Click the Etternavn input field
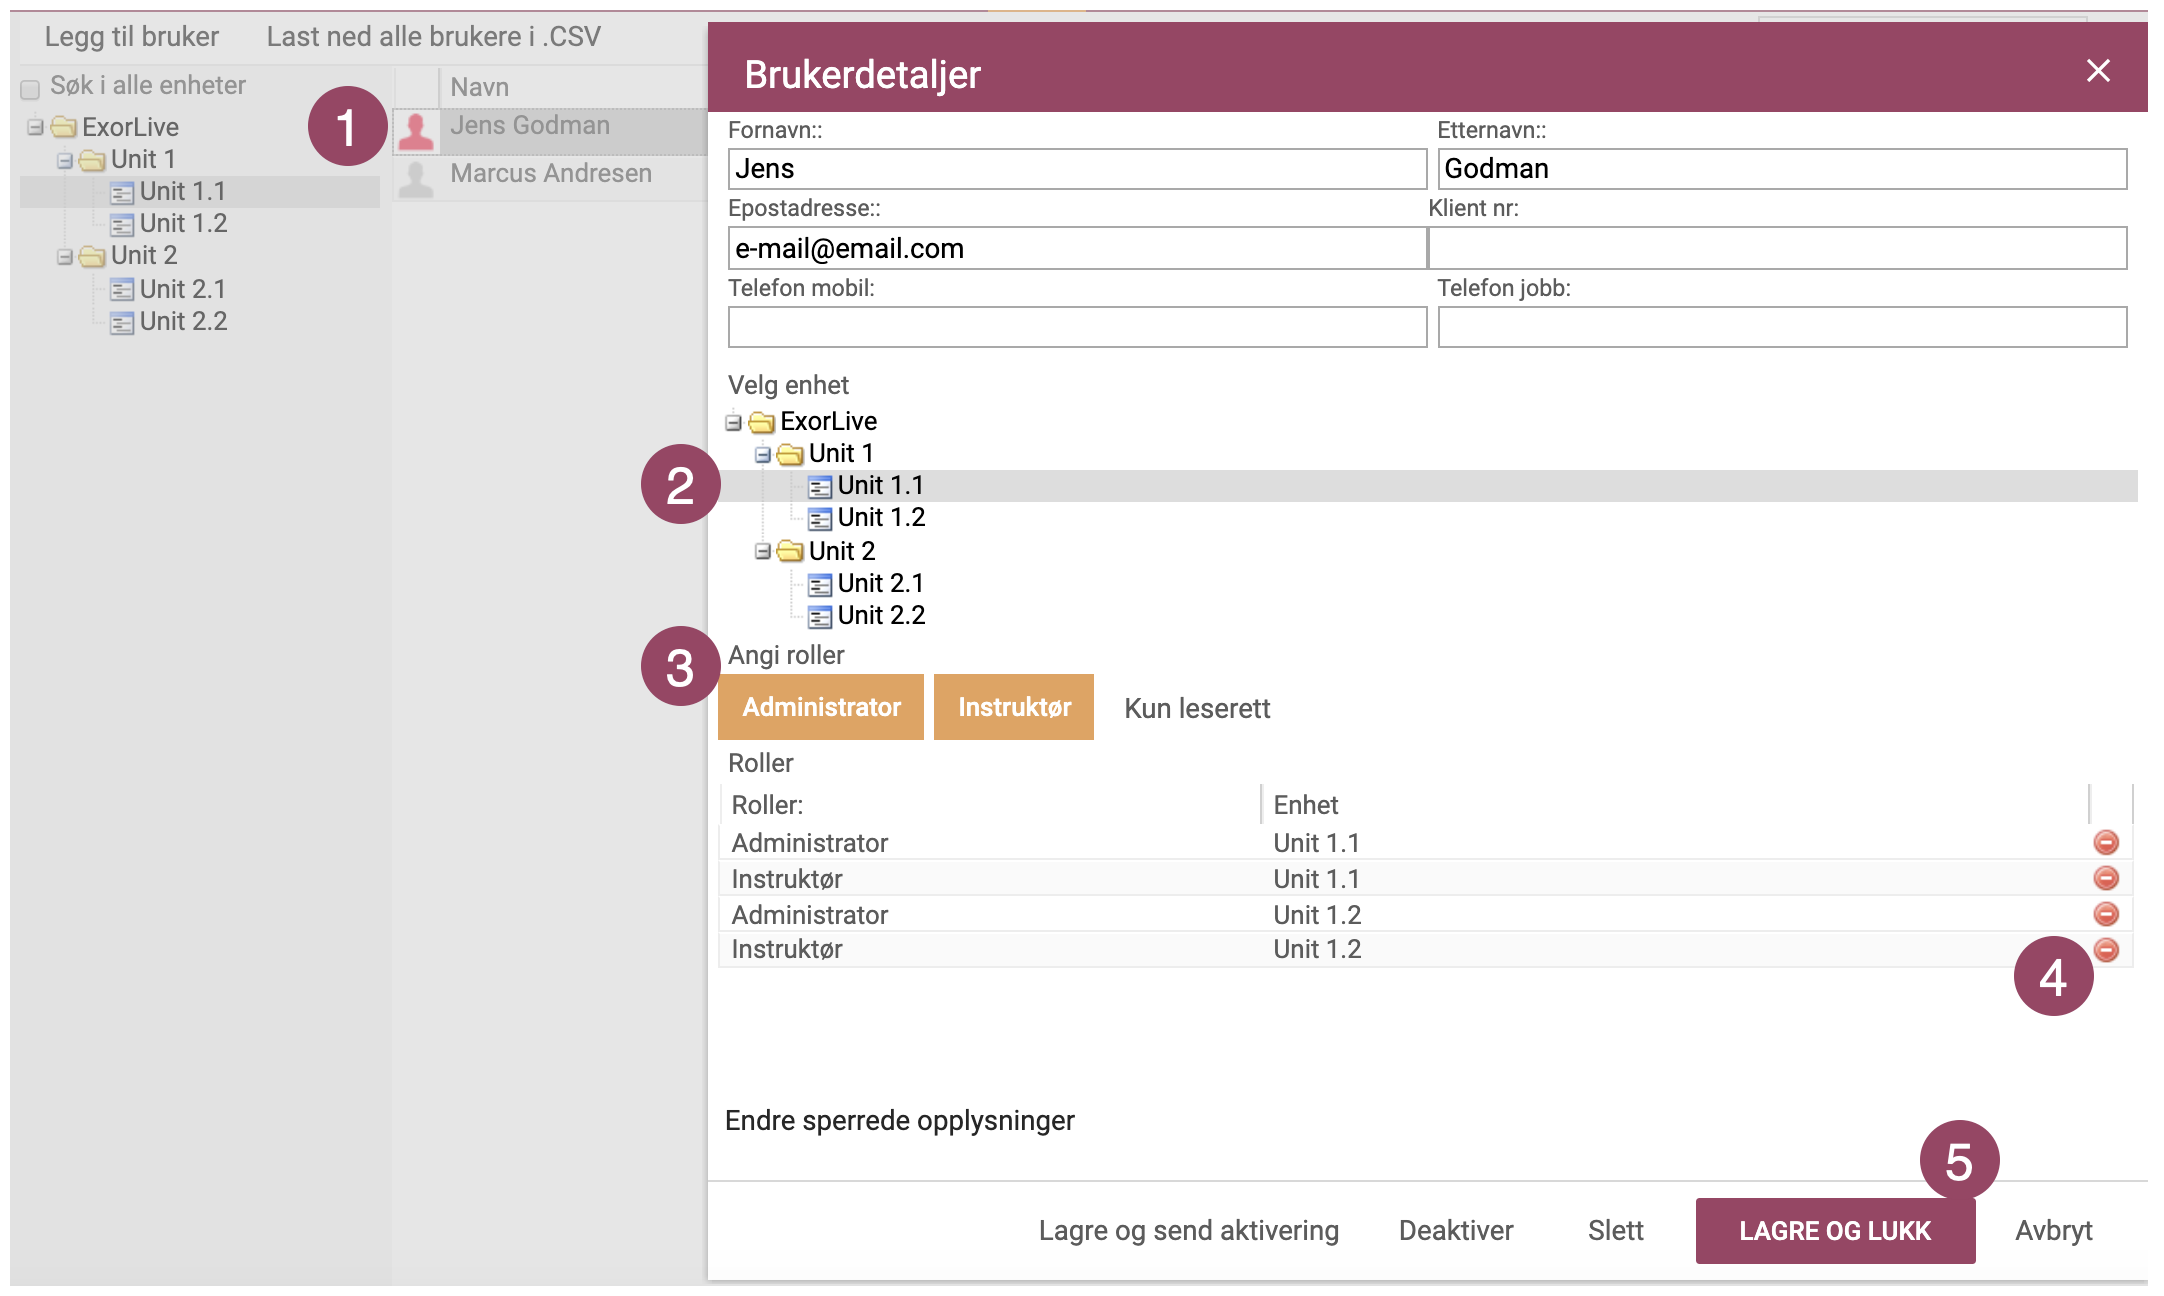 pos(1782,169)
